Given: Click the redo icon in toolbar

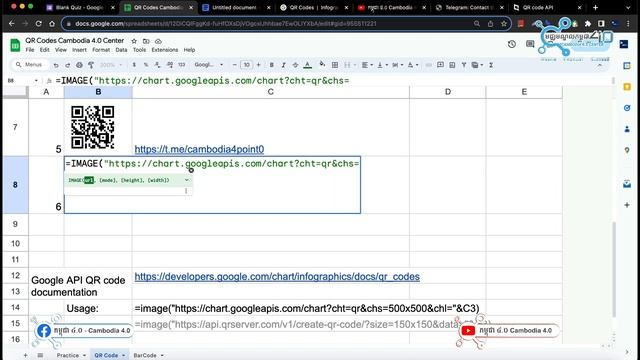Looking at the screenshot, I should pos(68,65).
